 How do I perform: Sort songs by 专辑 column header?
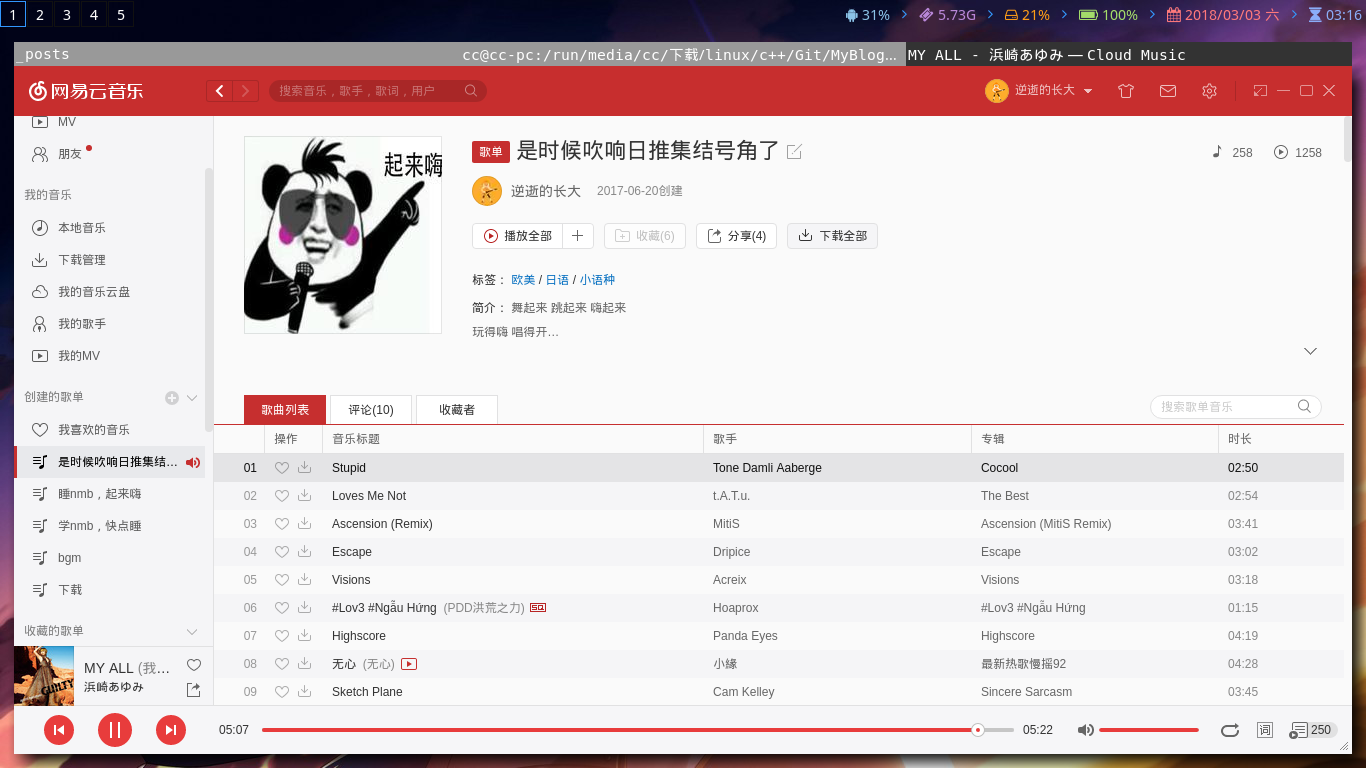coord(1094,439)
